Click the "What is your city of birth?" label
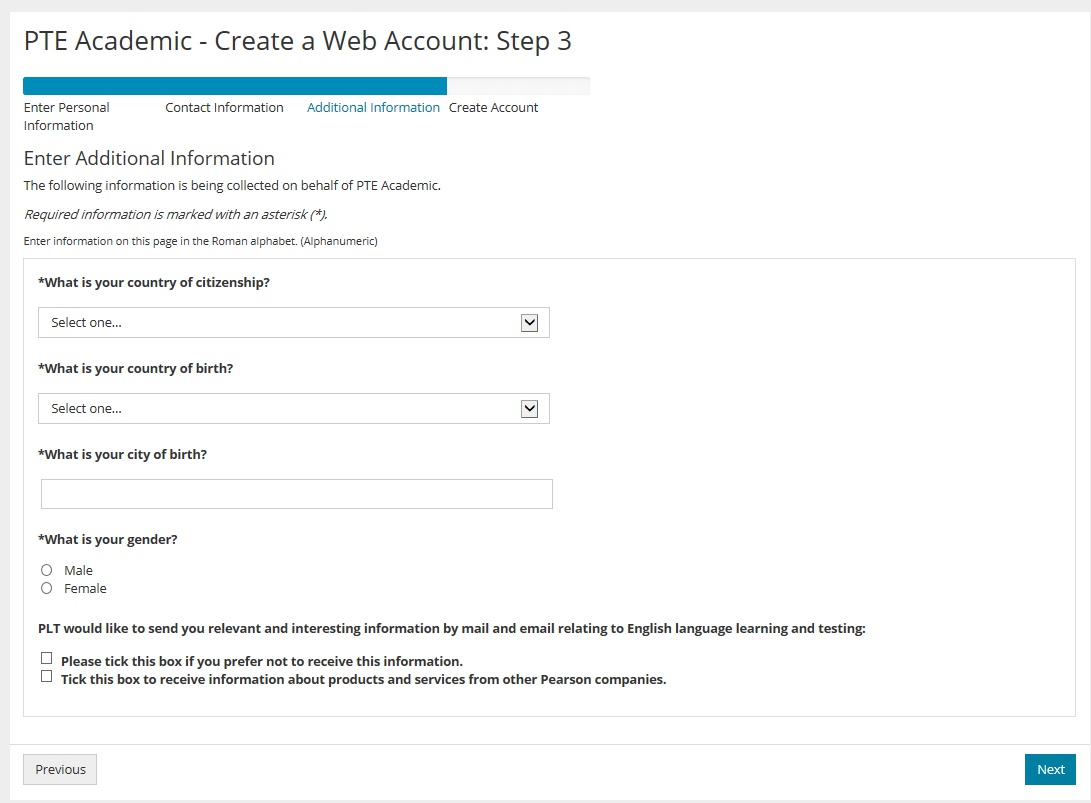This screenshot has width=1091, height=803. (x=122, y=454)
